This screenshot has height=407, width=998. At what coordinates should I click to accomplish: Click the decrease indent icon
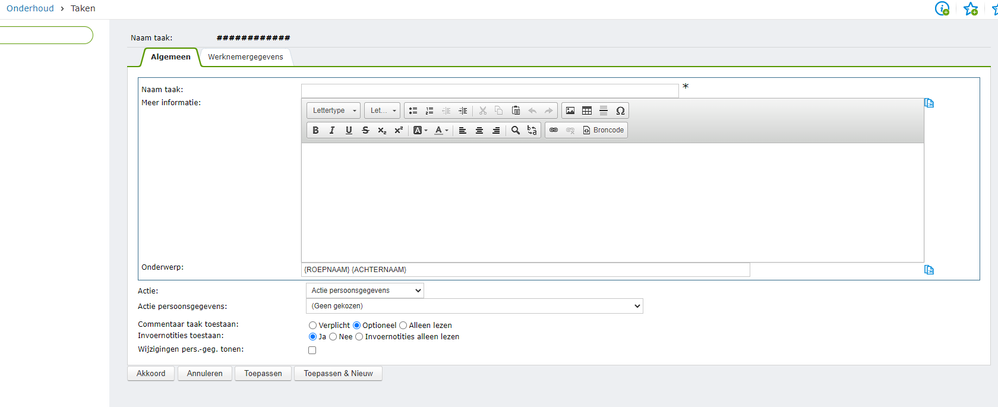click(x=446, y=110)
